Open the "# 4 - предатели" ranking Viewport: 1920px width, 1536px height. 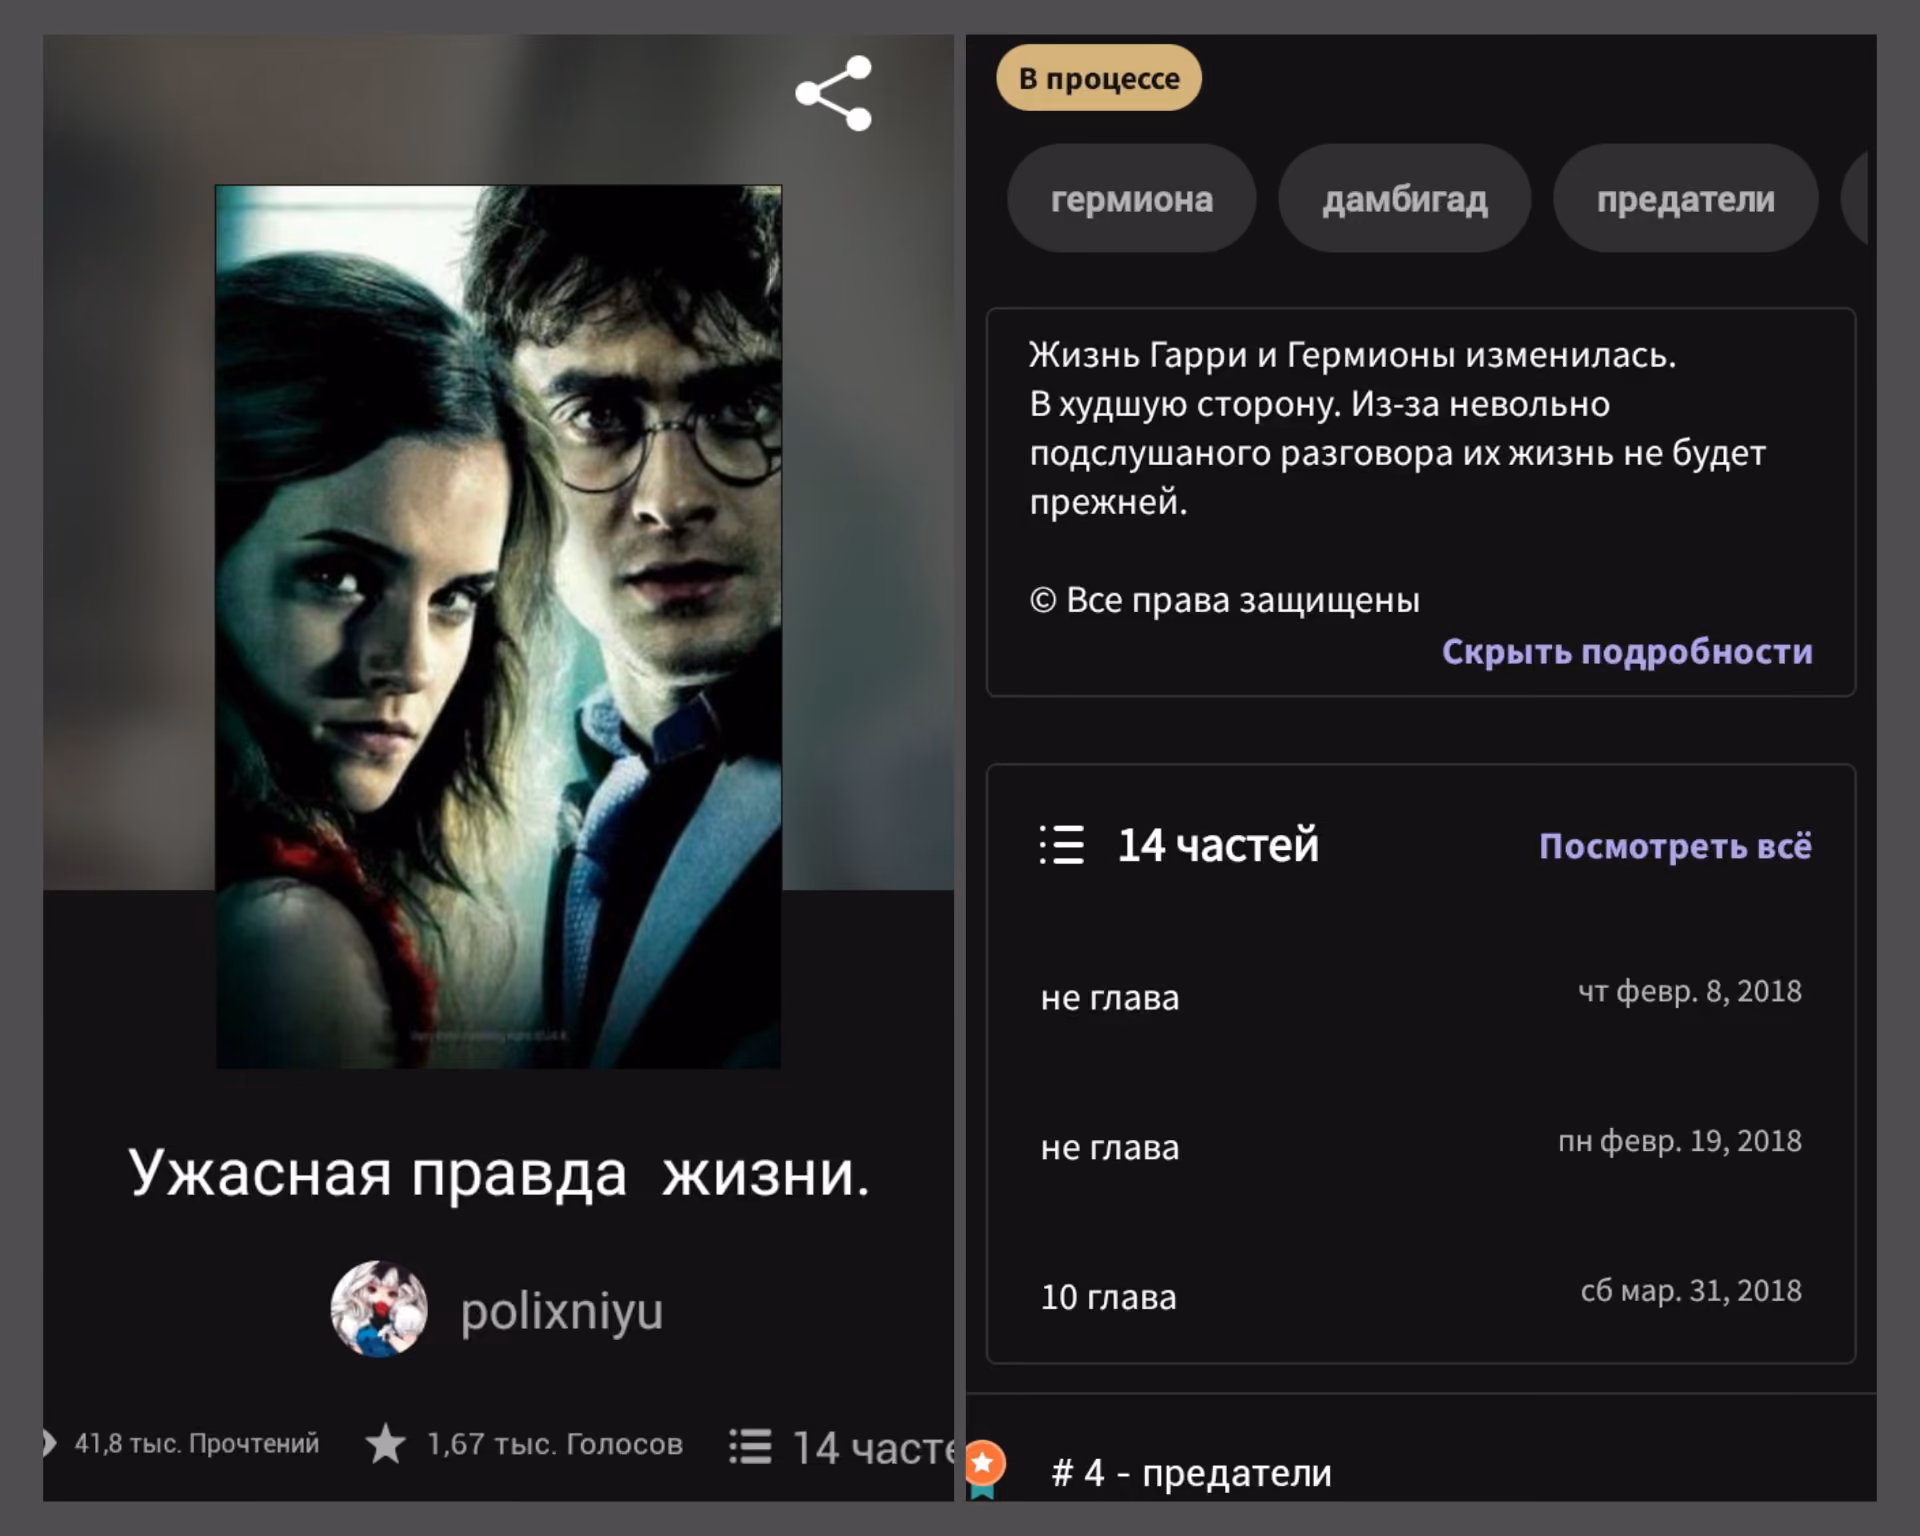coord(1191,1473)
